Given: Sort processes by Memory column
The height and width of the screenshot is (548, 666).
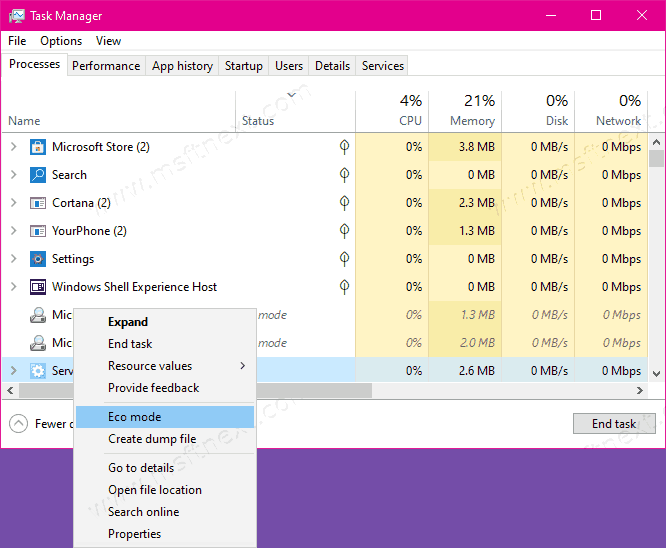Looking at the screenshot, I should pyautogui.click(x=465, y=110).
